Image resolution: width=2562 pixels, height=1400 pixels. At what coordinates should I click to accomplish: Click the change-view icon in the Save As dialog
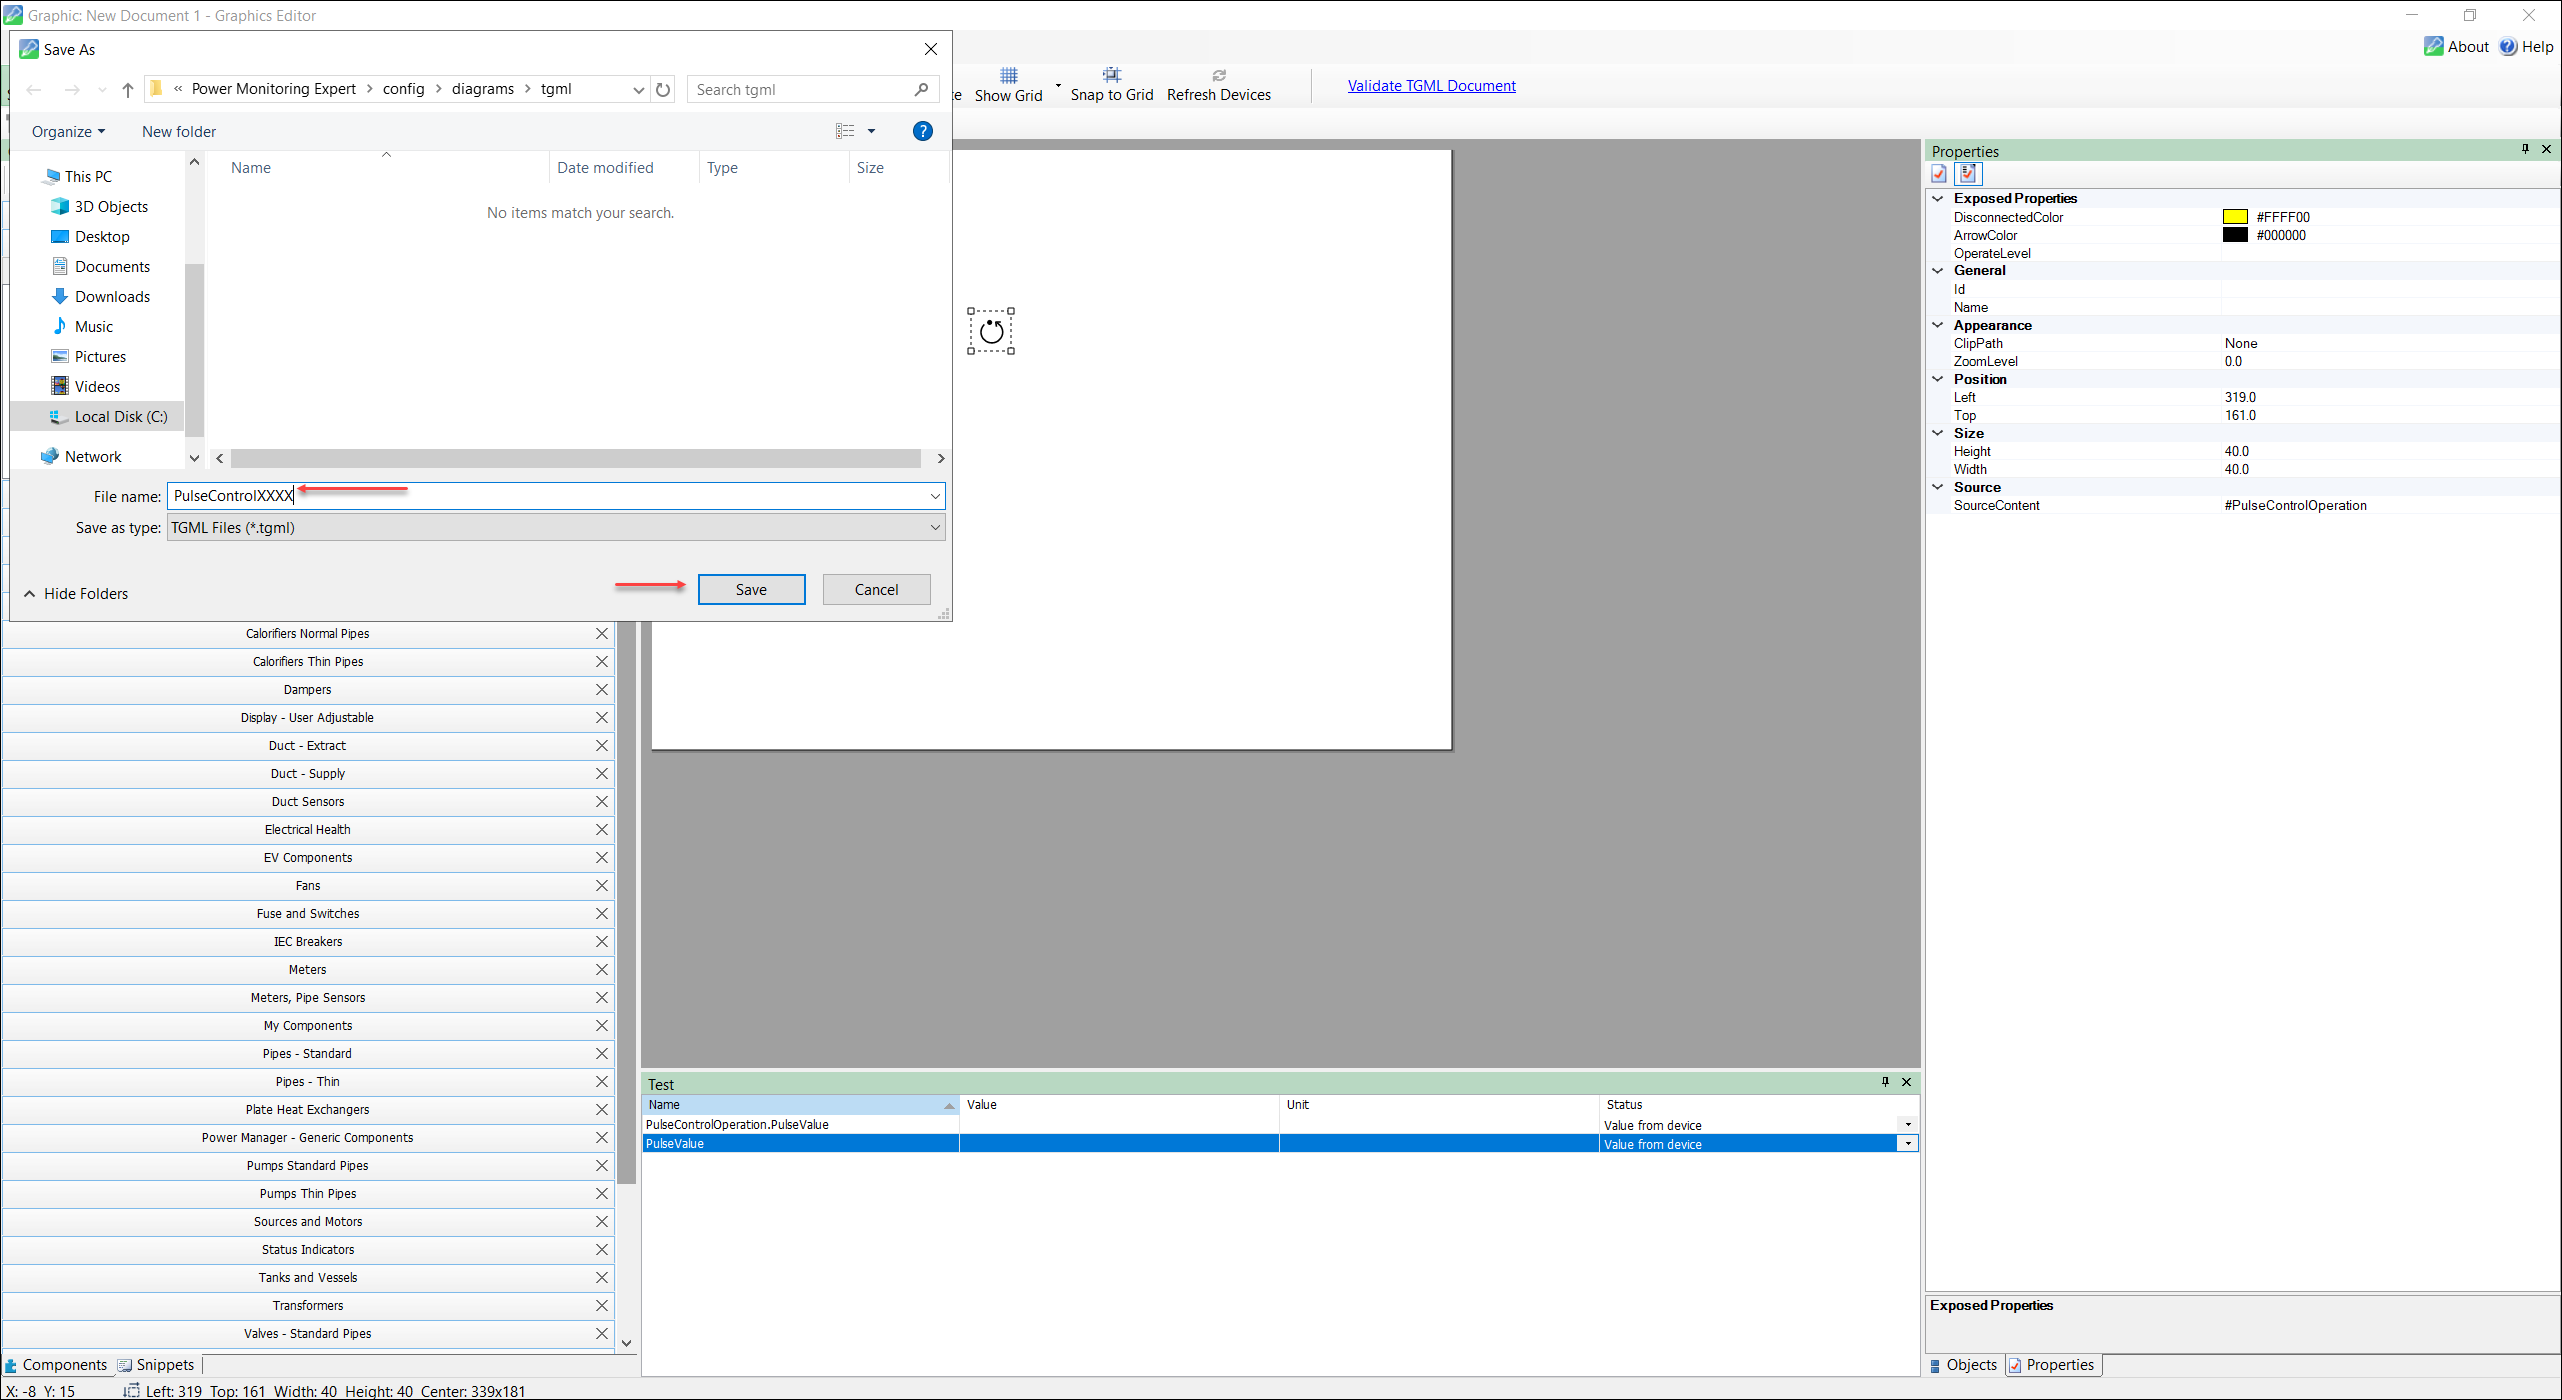point(845,131)
